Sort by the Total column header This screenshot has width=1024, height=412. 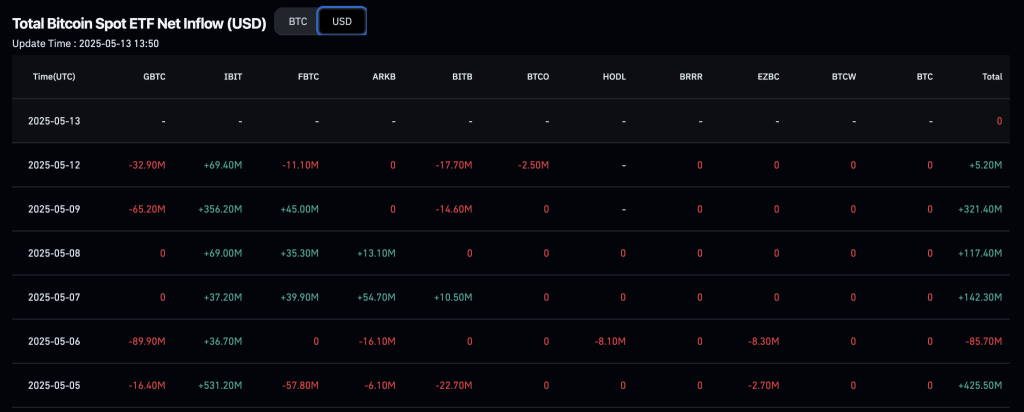pos(992,76)
